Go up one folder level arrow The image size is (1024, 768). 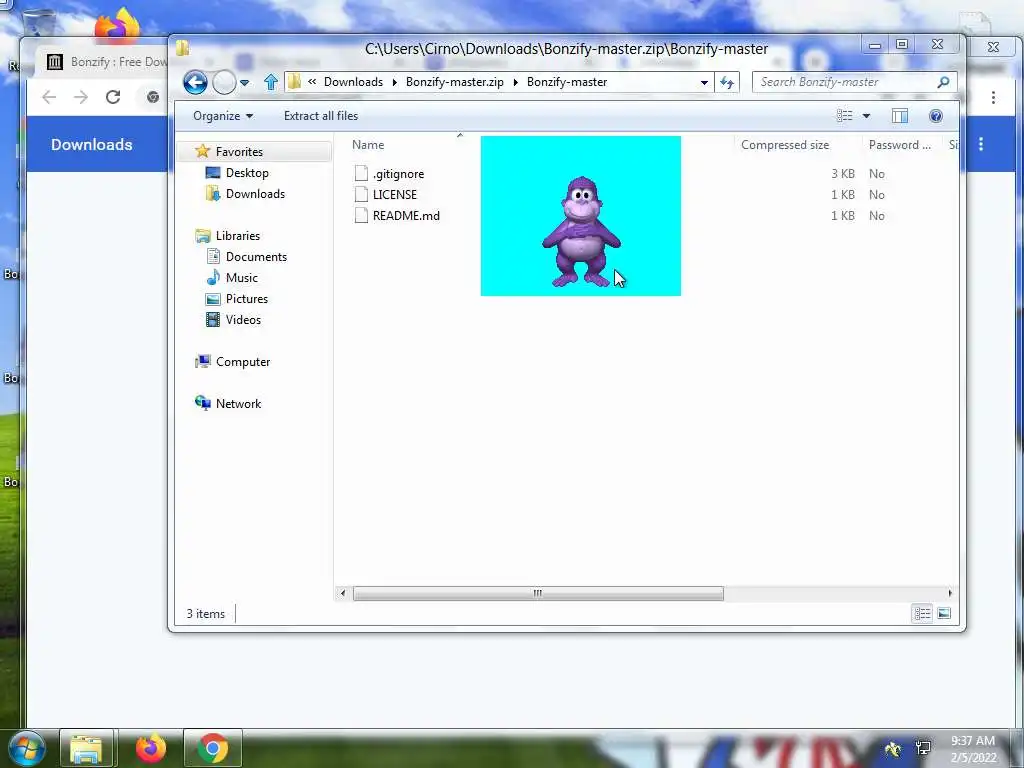(270, 82)
